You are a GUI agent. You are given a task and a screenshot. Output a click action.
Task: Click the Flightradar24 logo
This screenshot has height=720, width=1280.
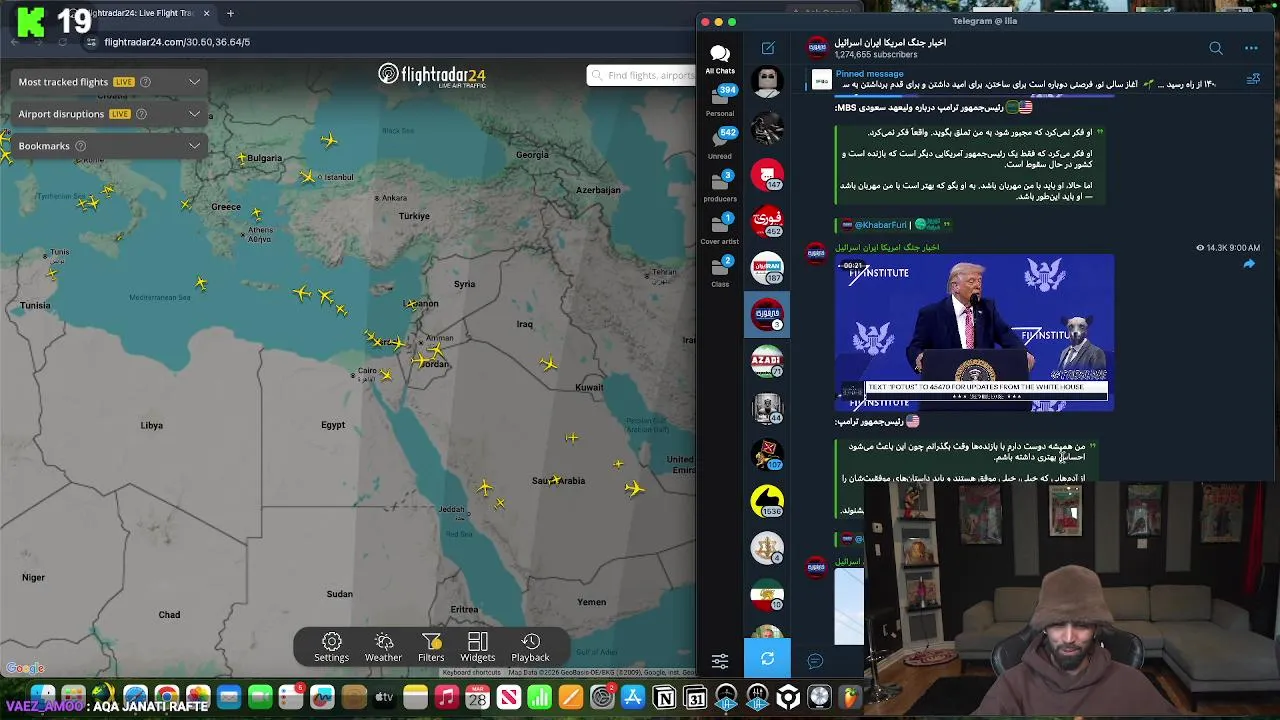point(432,75)
